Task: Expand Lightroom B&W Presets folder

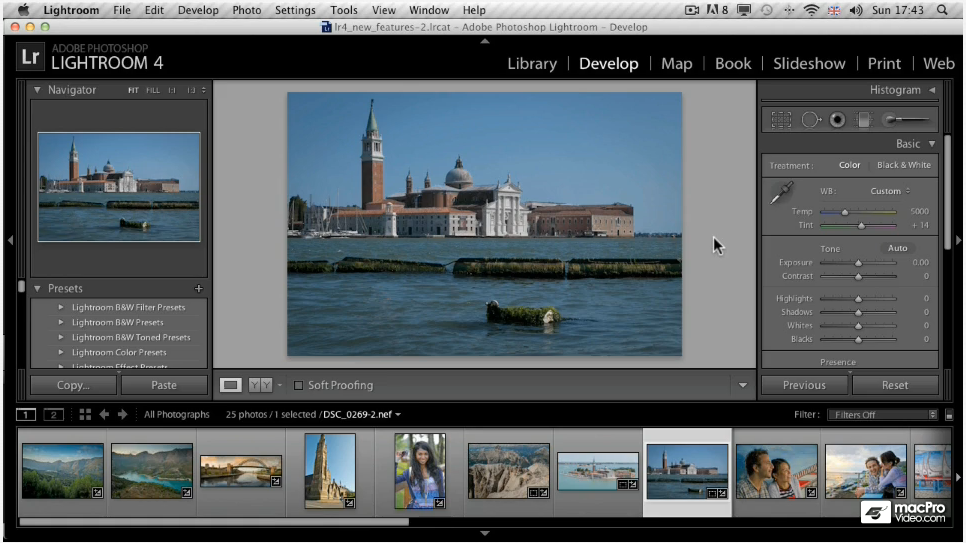Action: 61,322
